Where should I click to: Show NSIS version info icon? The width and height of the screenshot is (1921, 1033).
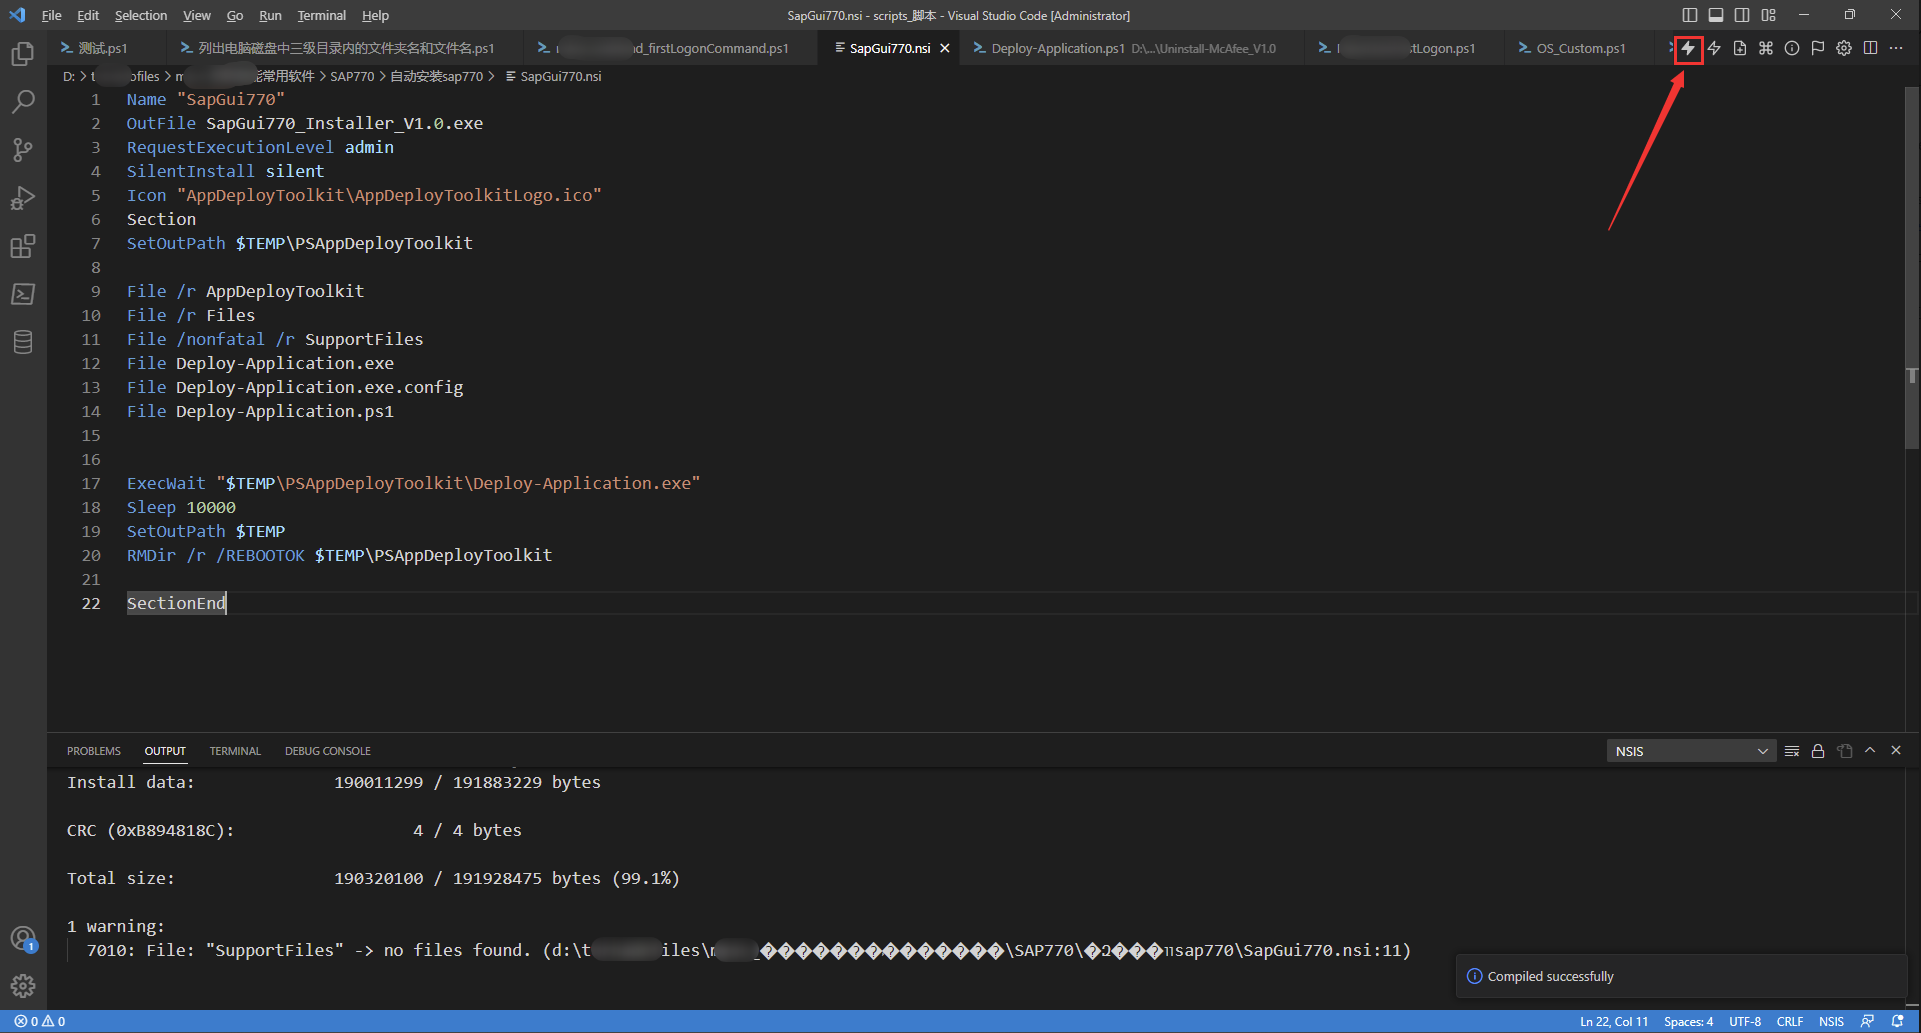coord(1792,48)
